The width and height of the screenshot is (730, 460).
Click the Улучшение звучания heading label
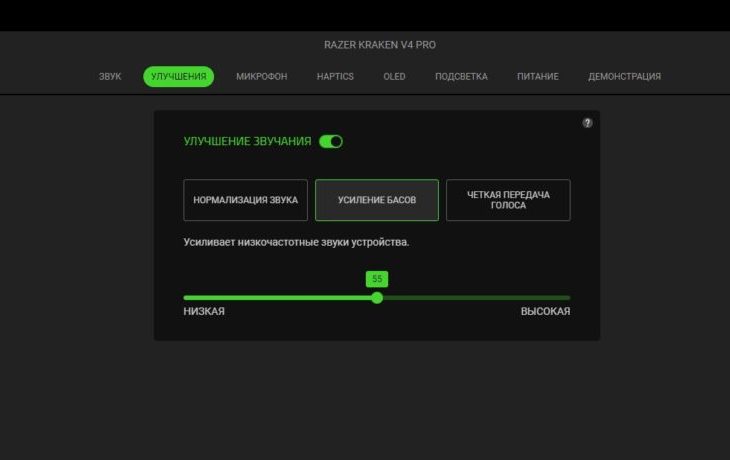[x=247, y=142]
